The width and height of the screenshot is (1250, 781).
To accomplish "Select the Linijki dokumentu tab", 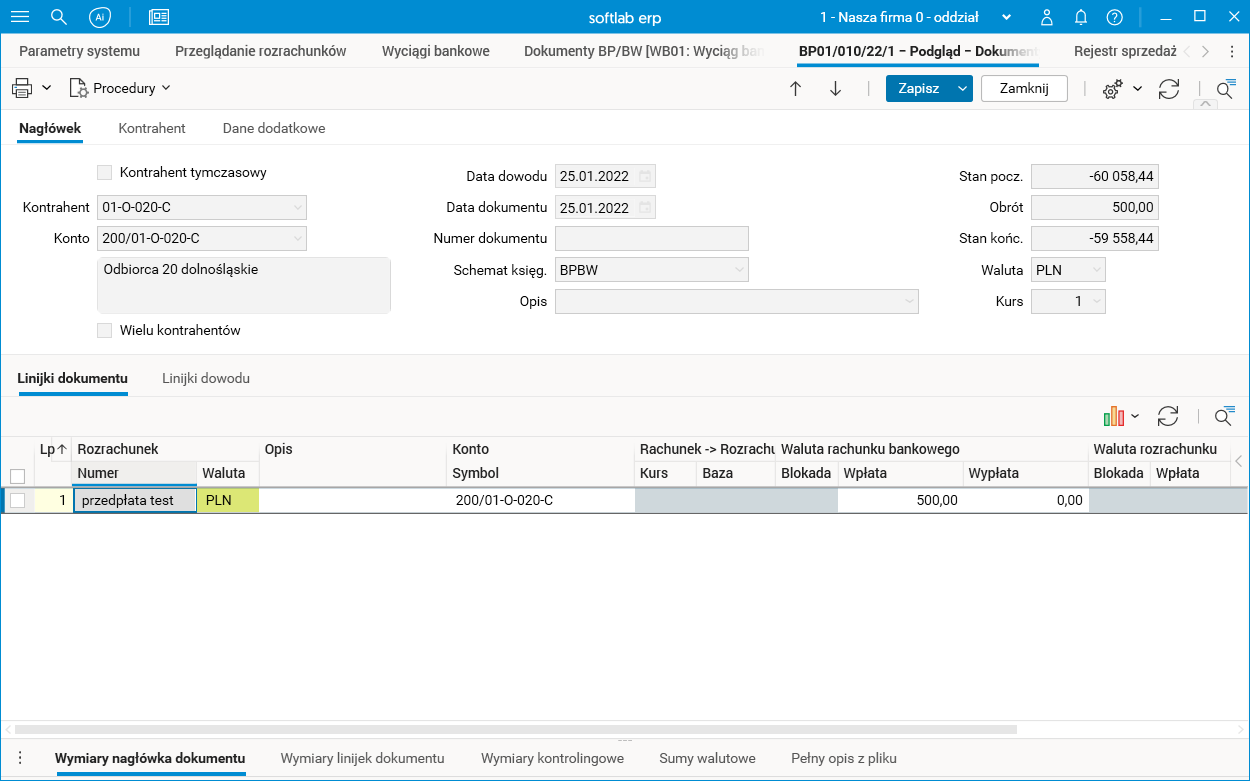I will point(73,379).
